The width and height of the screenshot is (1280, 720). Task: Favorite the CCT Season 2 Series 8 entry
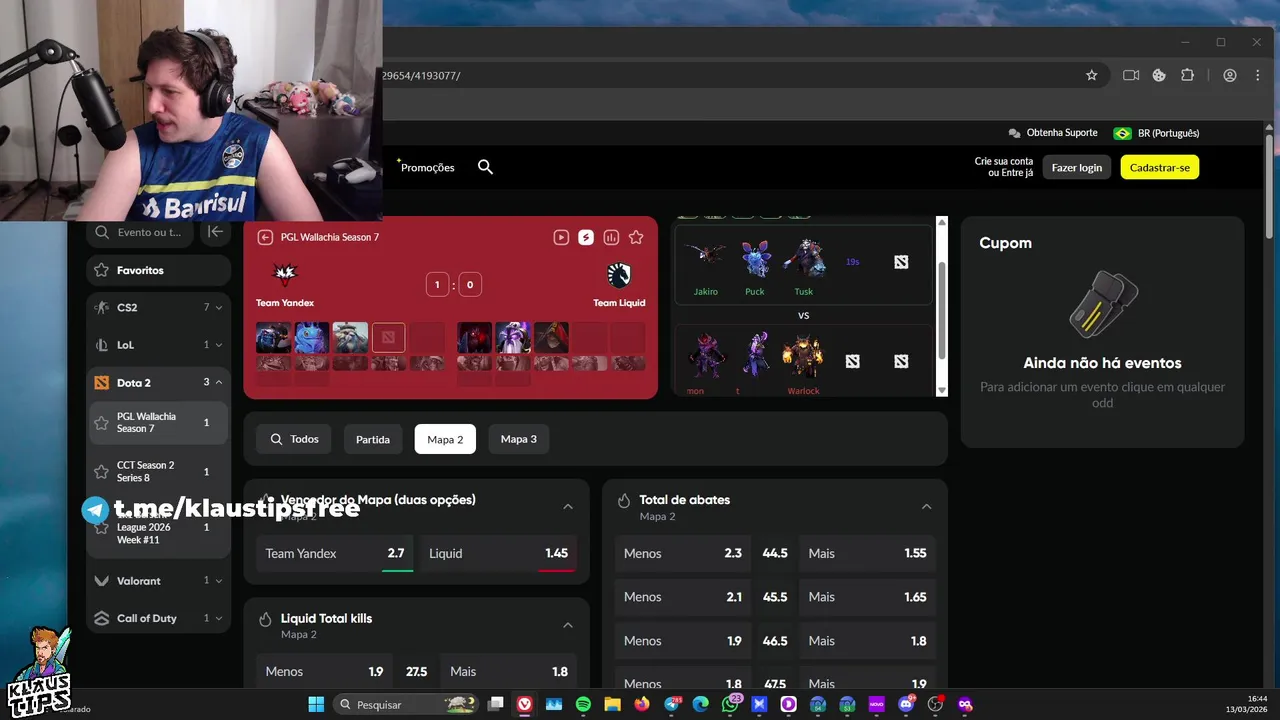coord(101,471)
